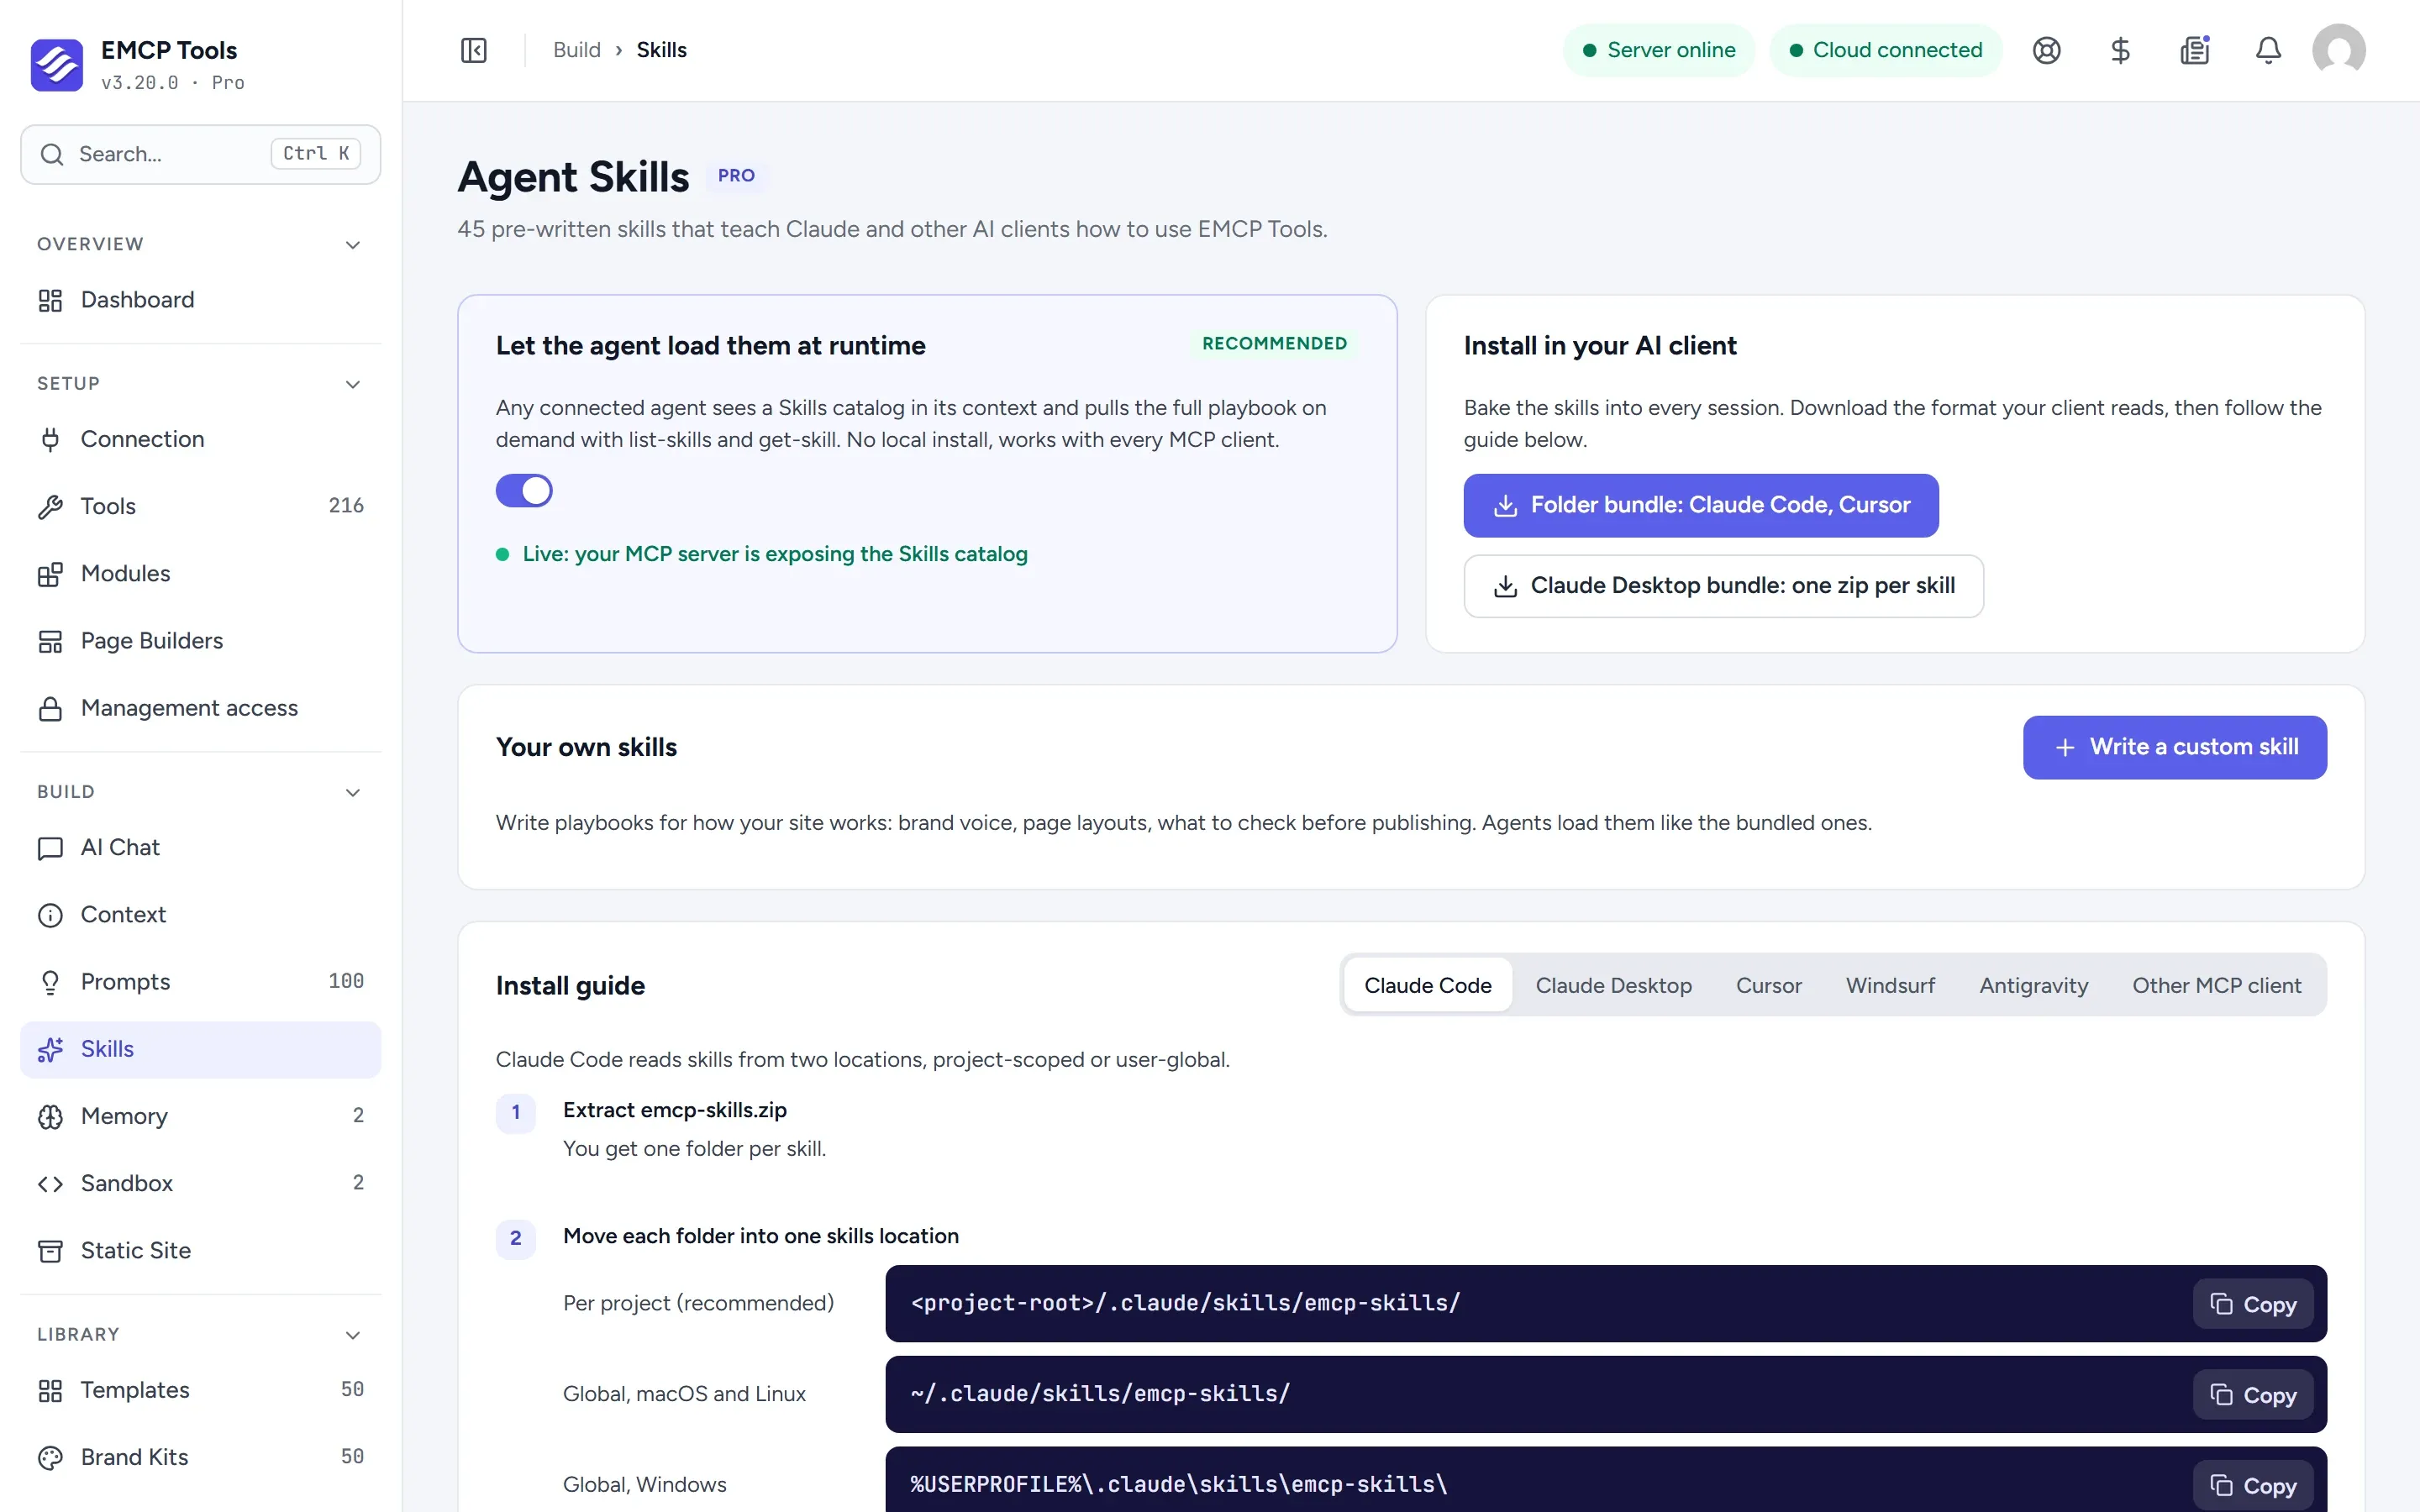Select the Windsurf tab

pos(1890,985)
